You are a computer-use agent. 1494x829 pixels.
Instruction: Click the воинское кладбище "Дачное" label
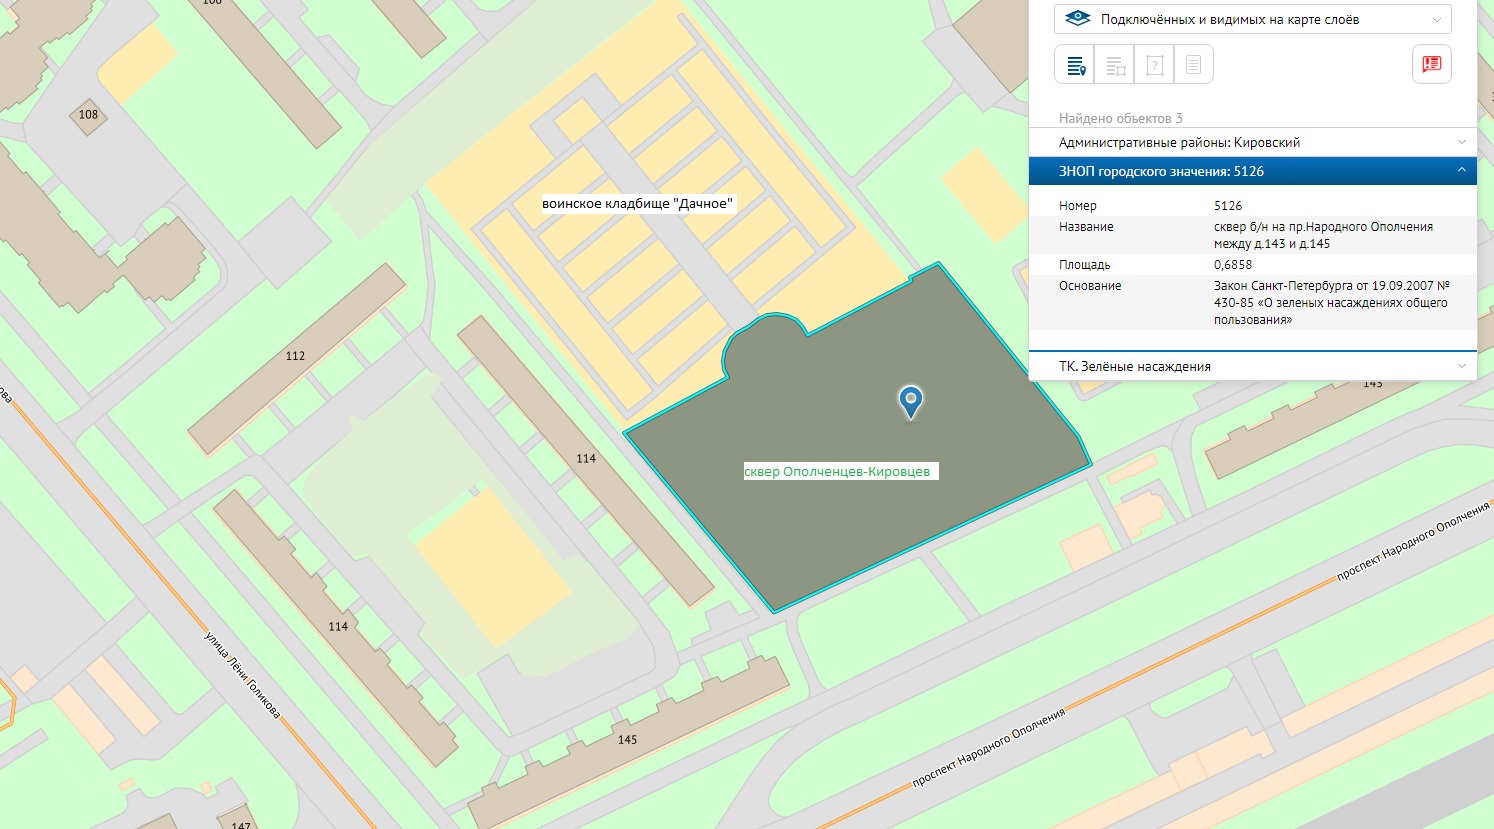pos(638,203)
